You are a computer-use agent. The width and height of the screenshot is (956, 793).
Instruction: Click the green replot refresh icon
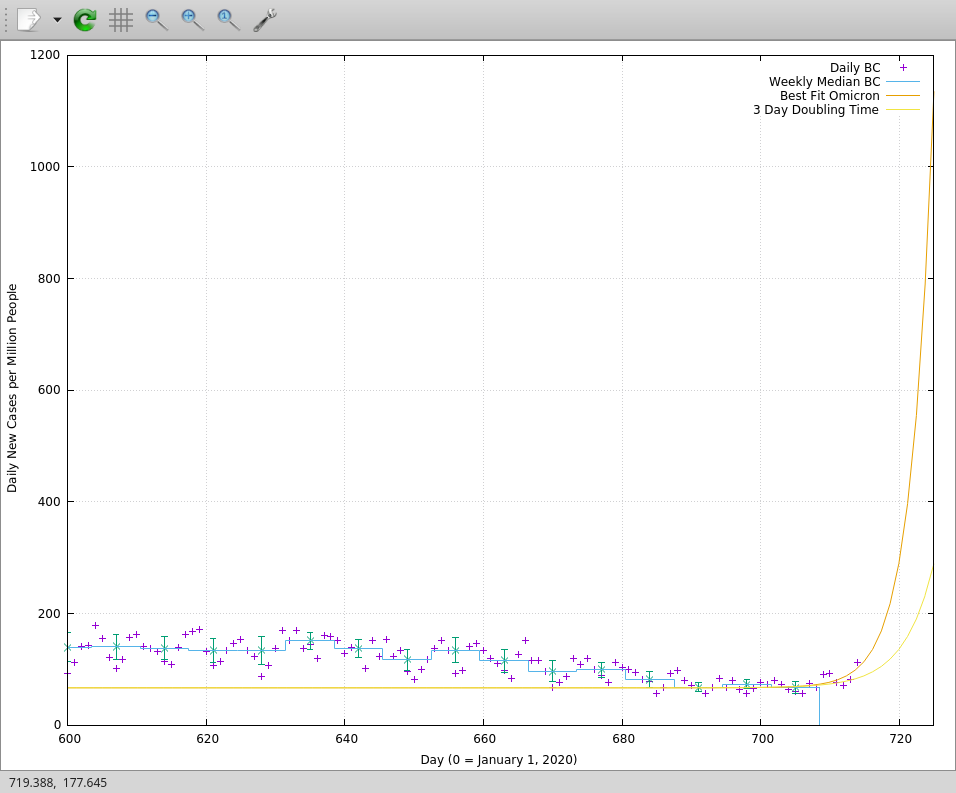[85, 20]
